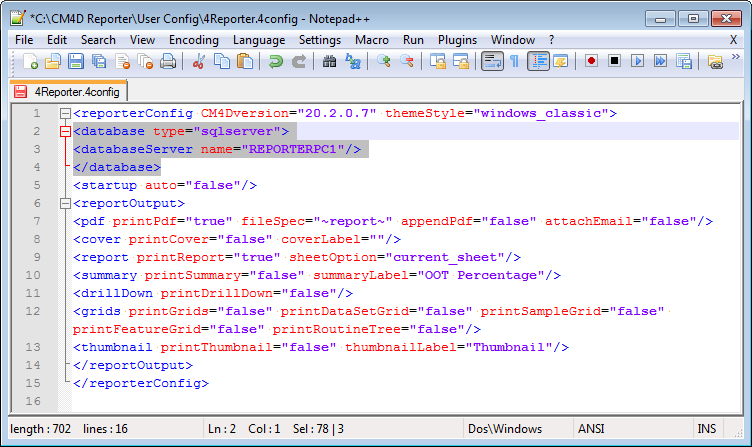752x447 pixels.
Task: Toggle show all characters pilcrow icon
Action: [x=514, y=61]
